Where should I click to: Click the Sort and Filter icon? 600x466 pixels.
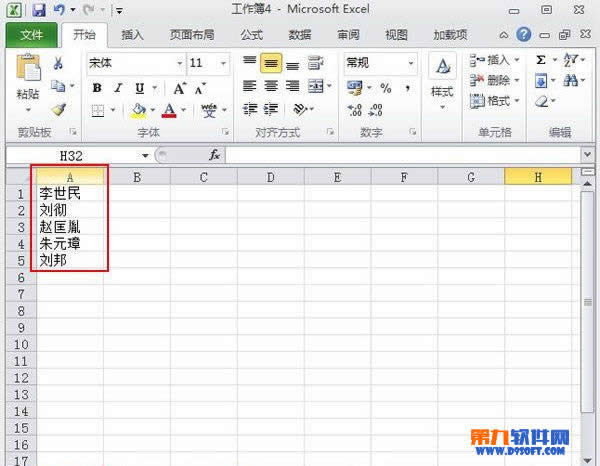coord(570,60)
